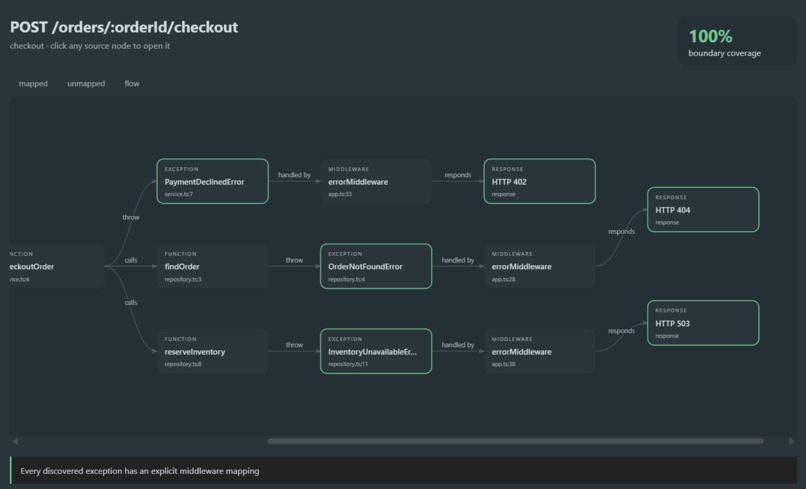806x489 pixels.
Task: Click the 'calls' label leading to findOrder
Action: pyautogui.click(x=131, y=260)
